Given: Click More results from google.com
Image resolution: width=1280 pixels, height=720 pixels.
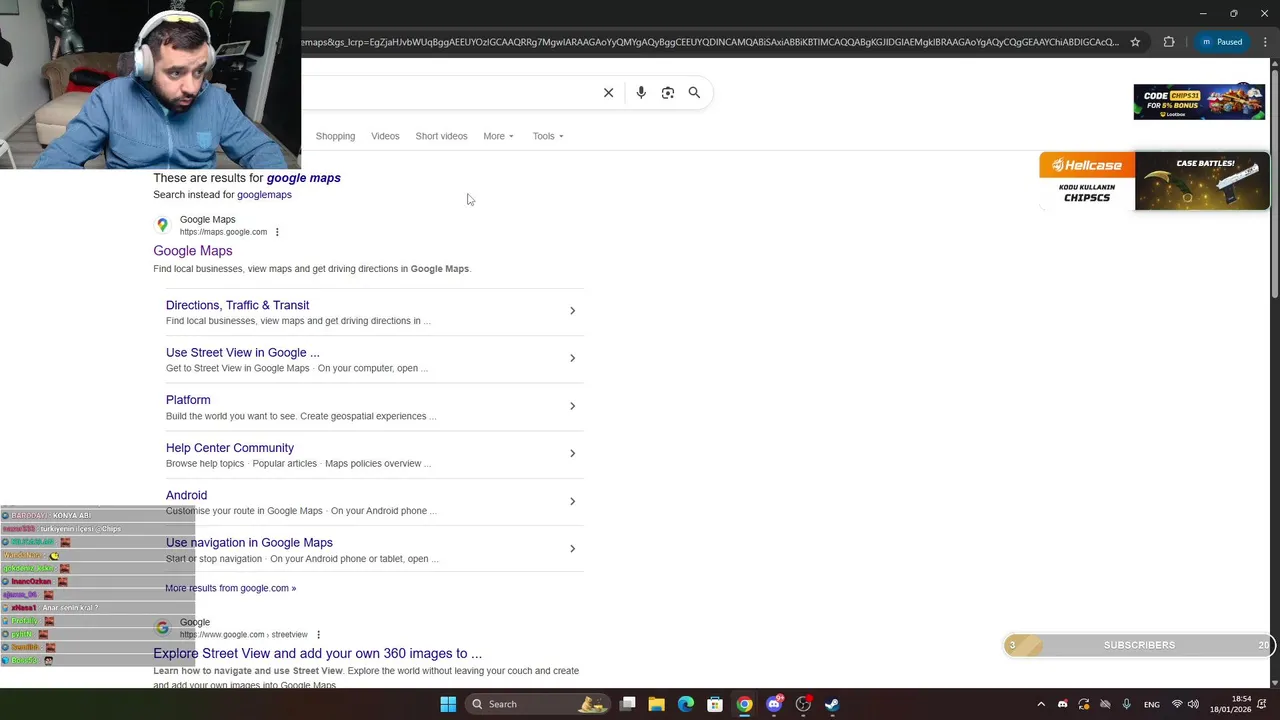Looking at the screenshot, I should (x=231, y=588).
